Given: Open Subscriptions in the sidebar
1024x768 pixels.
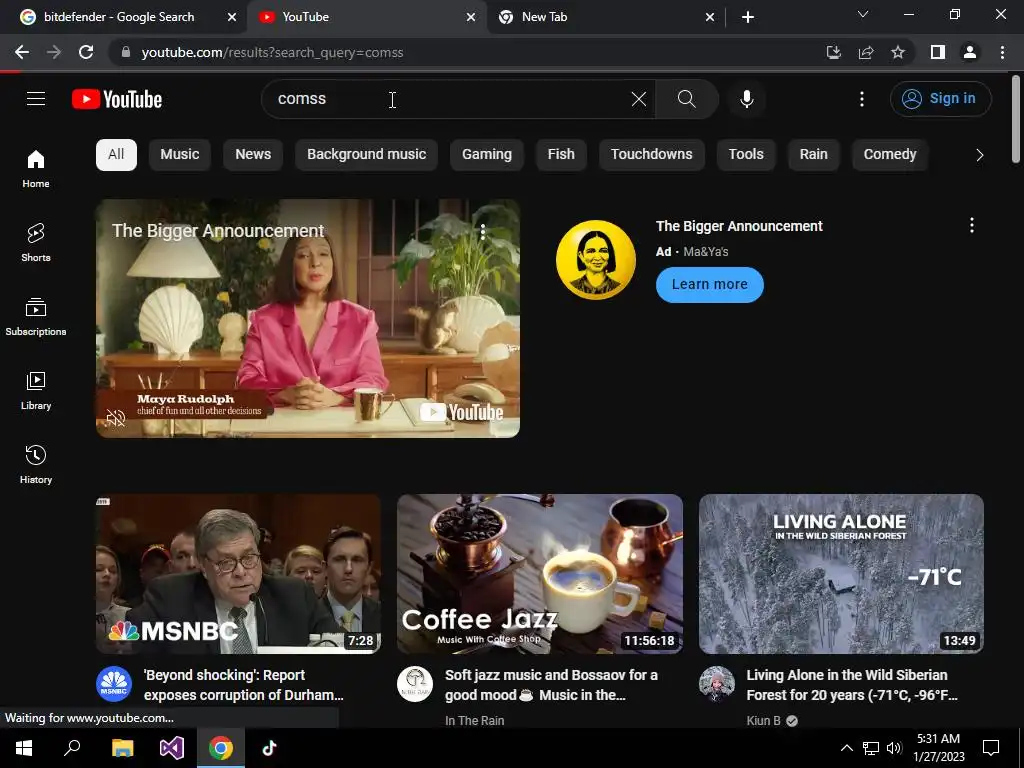Looking at the screenshot, I should (x=36, y=317).
